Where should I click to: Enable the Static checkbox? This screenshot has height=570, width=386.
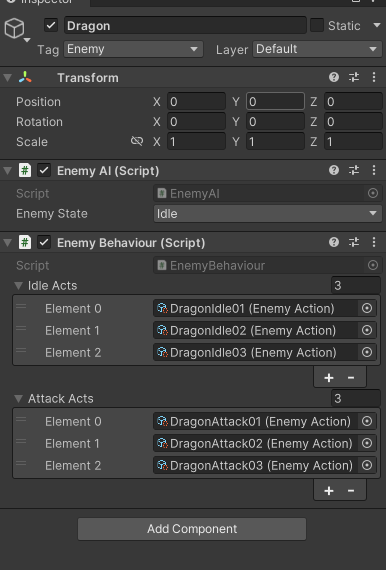point(317,25)
